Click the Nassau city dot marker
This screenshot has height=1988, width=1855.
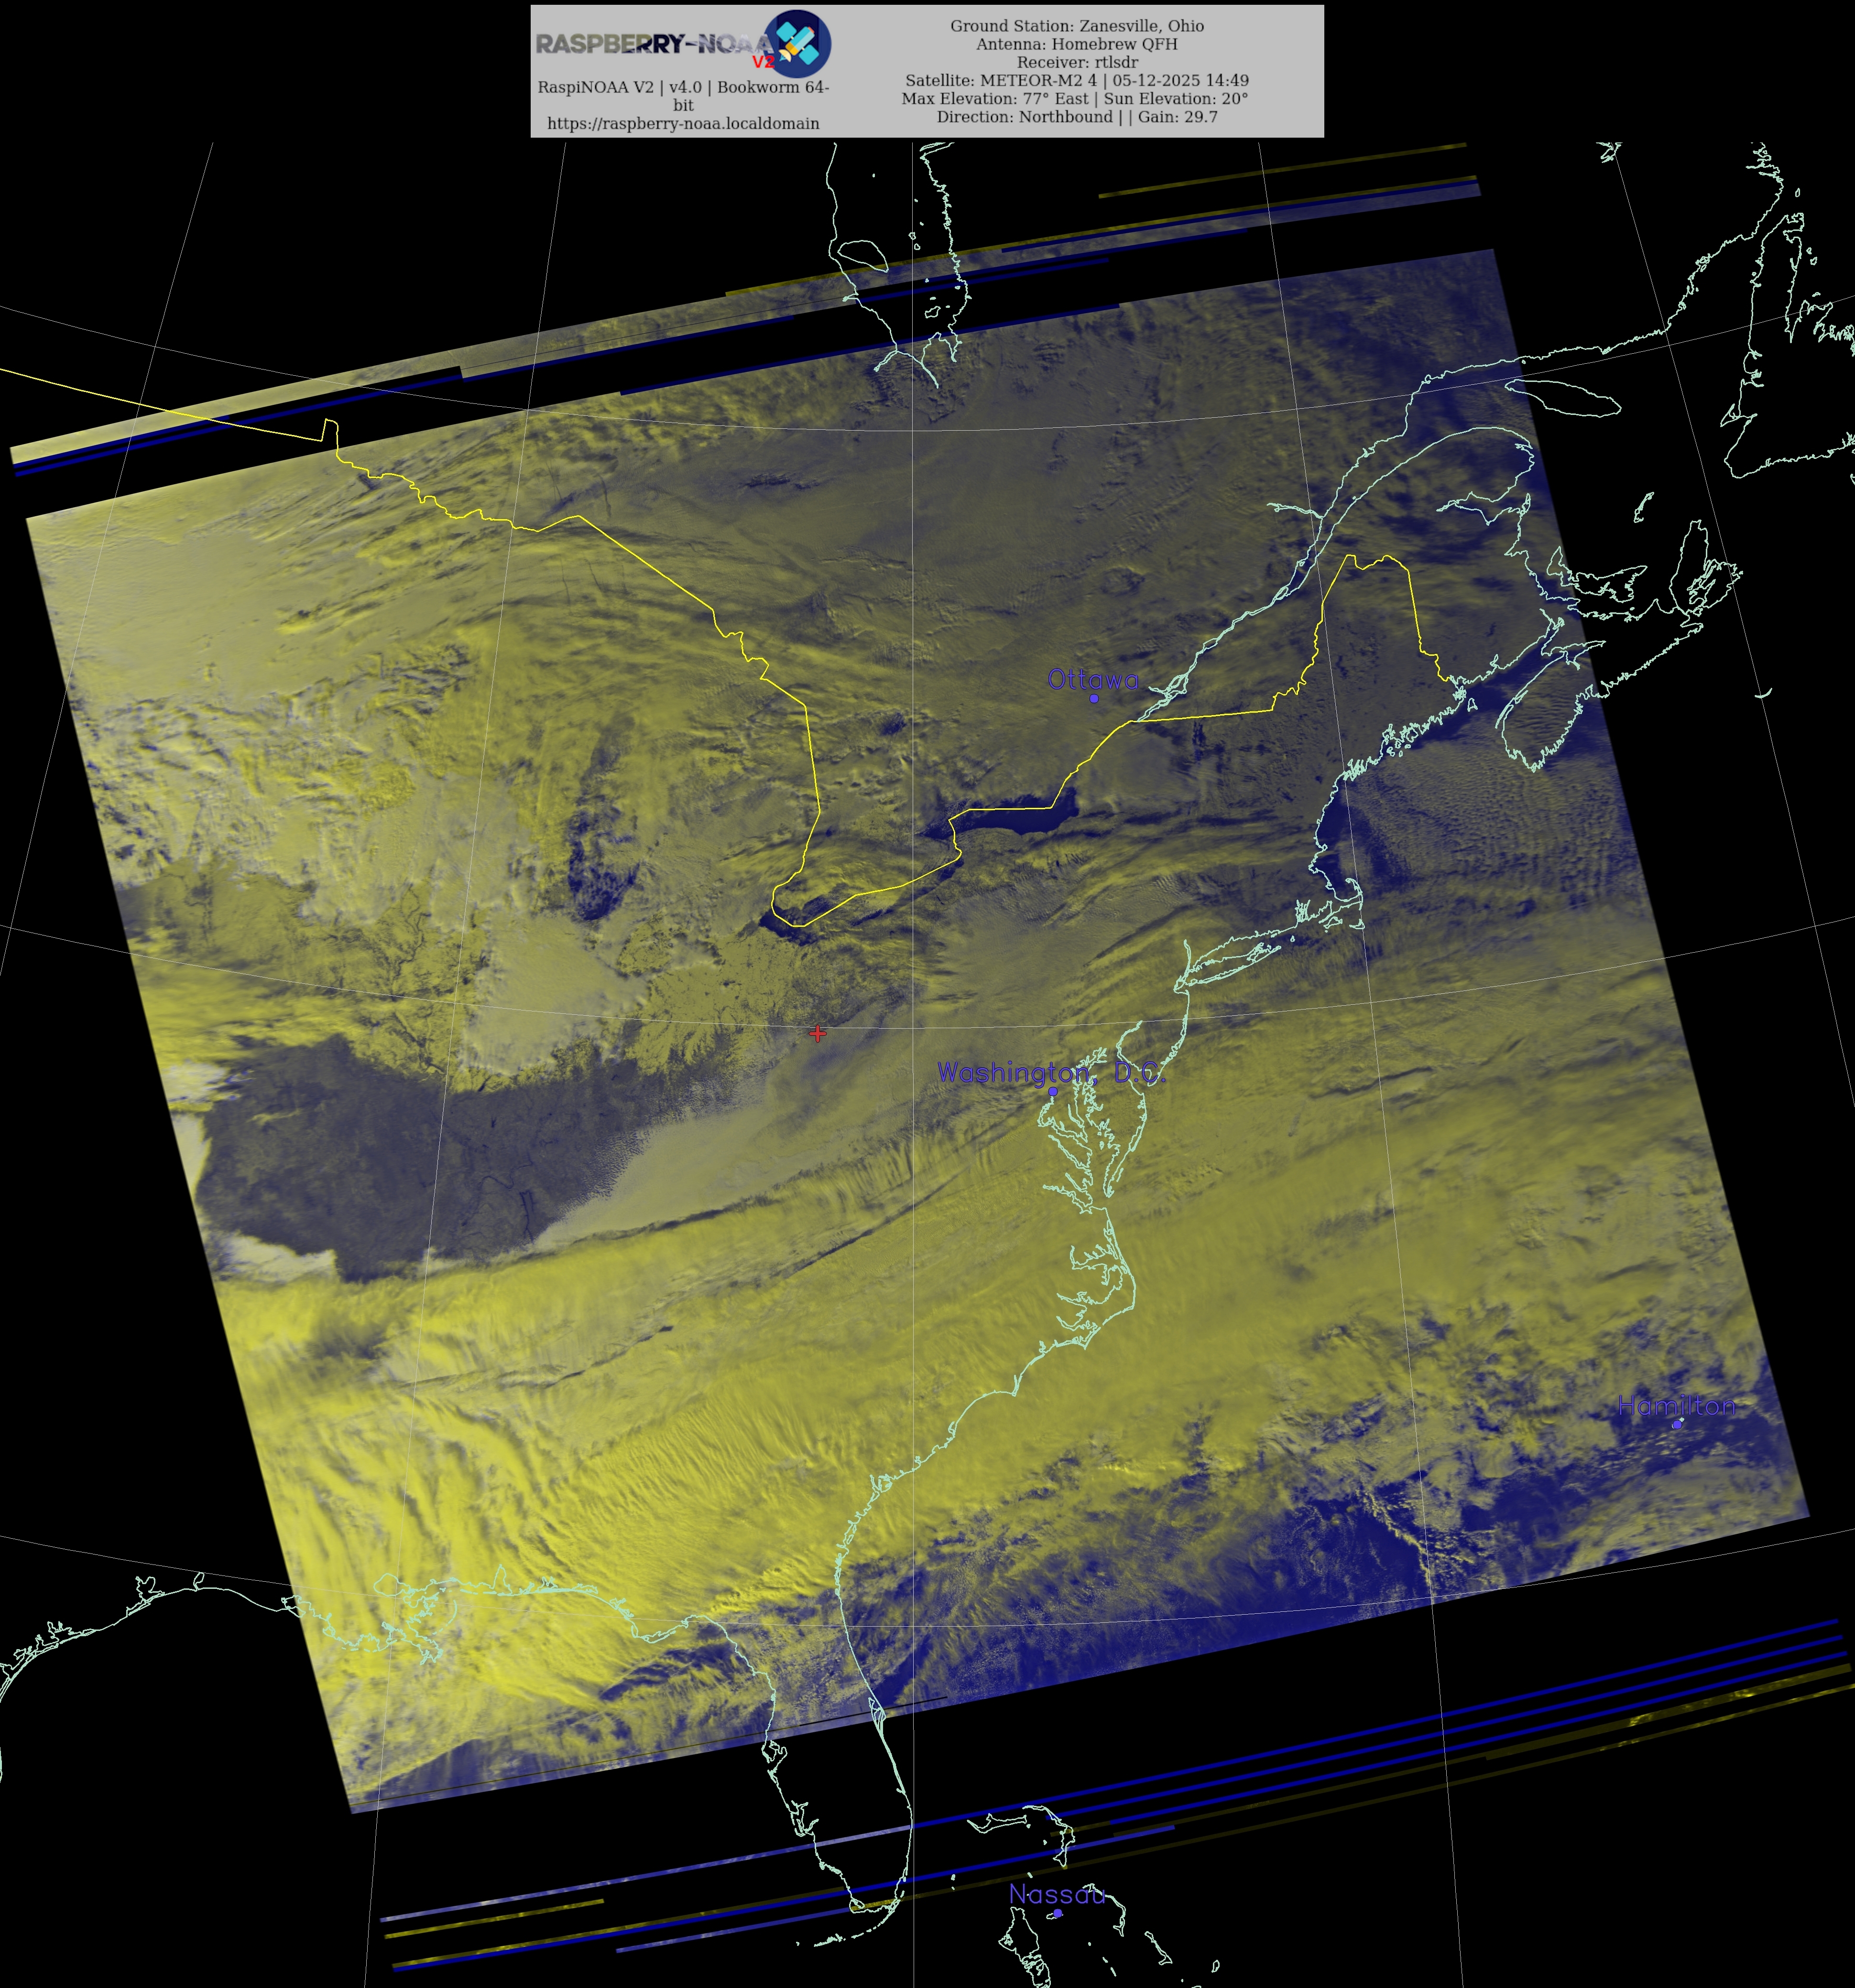coord(1057,1913)
